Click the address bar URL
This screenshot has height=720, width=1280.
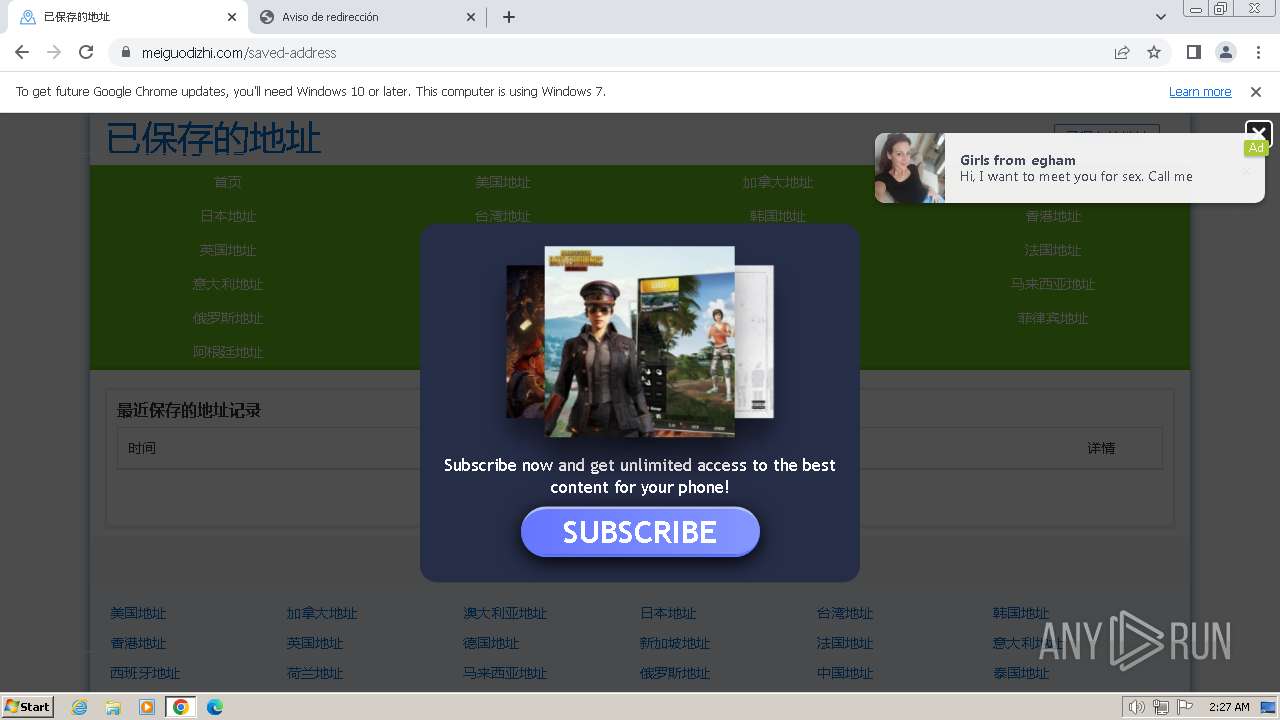[239, 52]
